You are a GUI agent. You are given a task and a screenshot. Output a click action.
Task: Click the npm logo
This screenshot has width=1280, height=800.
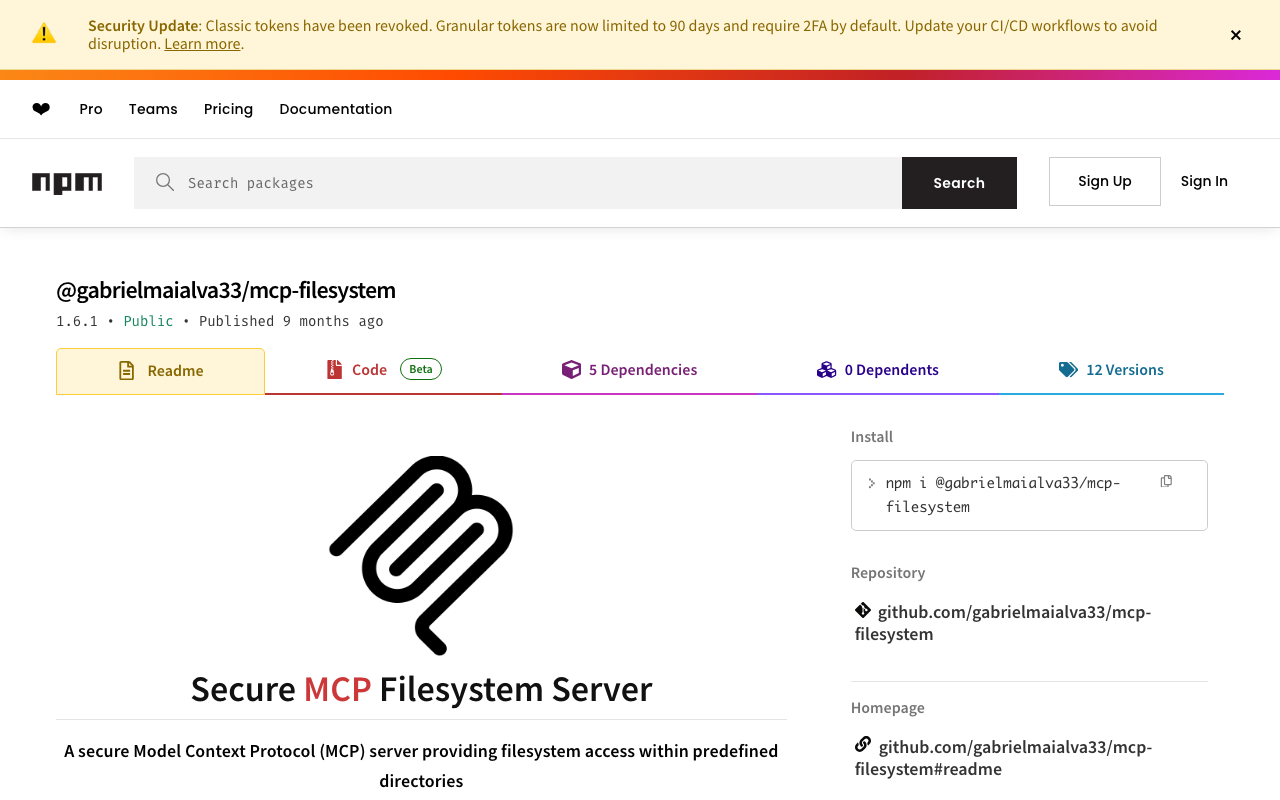tap(67, 183)
